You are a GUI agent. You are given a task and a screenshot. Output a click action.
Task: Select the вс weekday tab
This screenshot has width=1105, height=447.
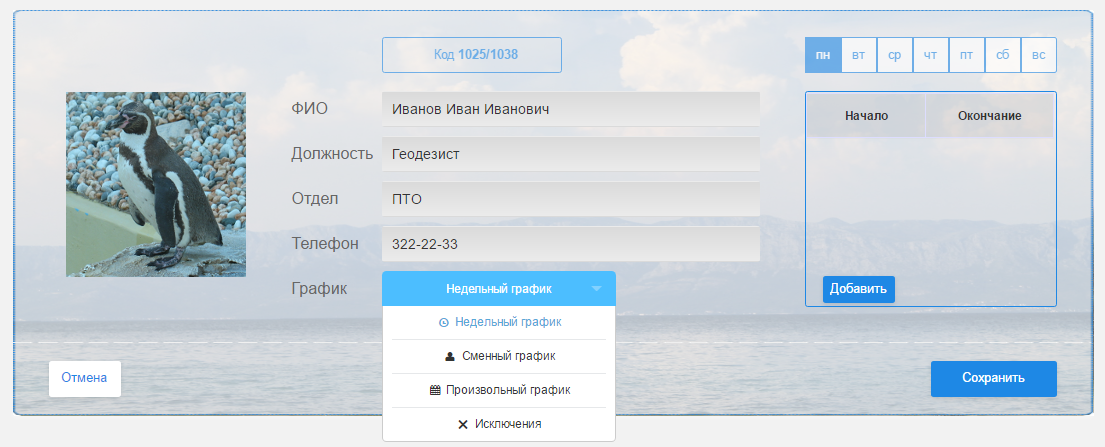[x=1039, y=55]
